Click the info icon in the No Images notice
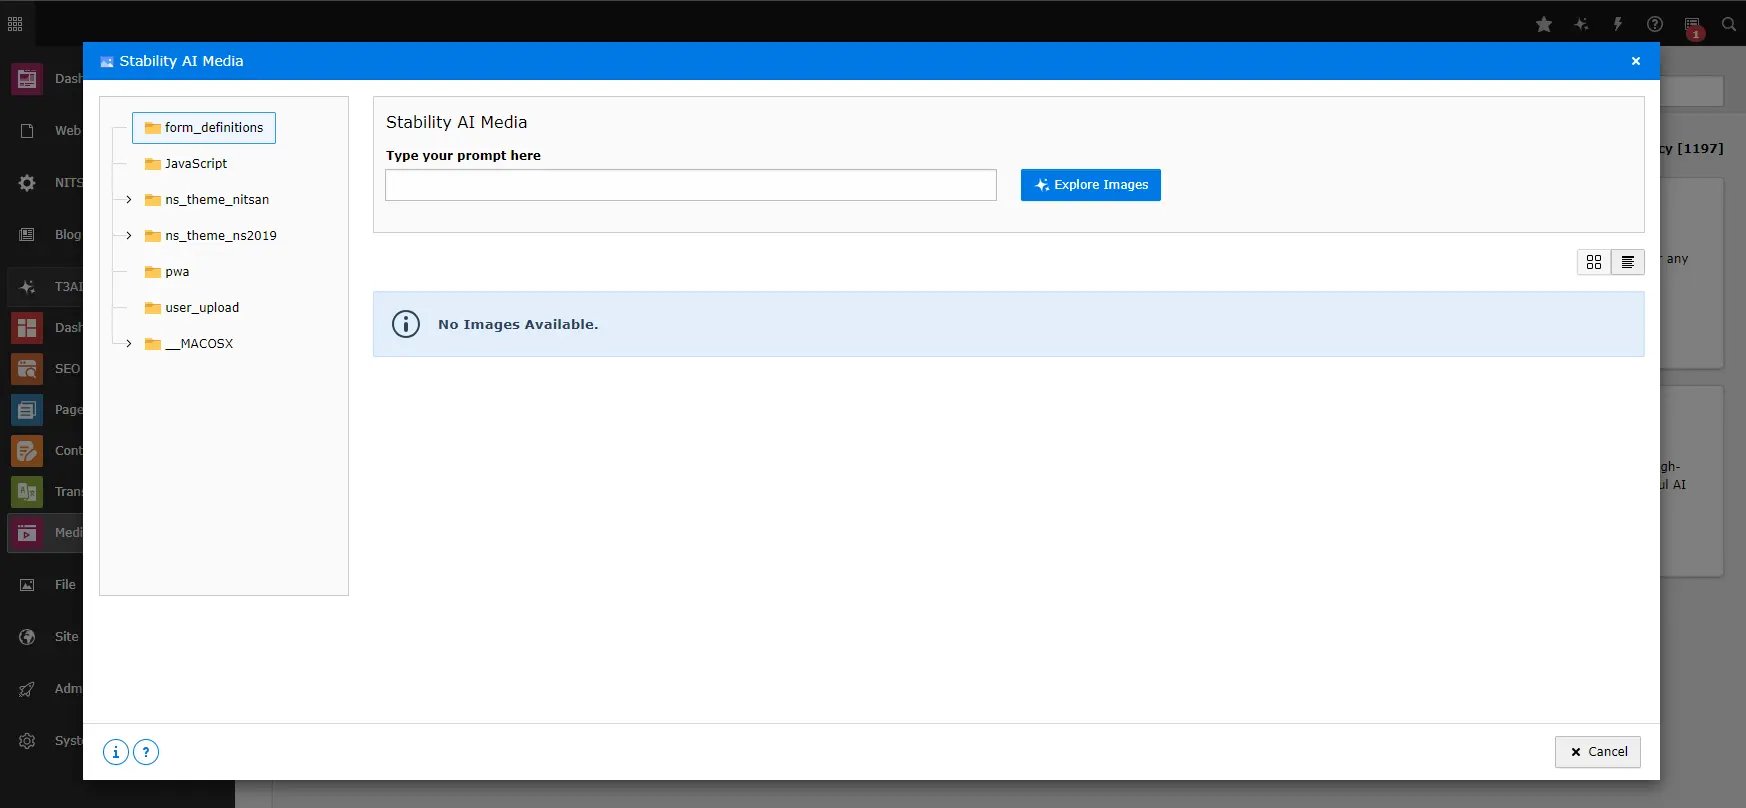The height and width of the screenshot is (808, 1746). click(406, 324)
